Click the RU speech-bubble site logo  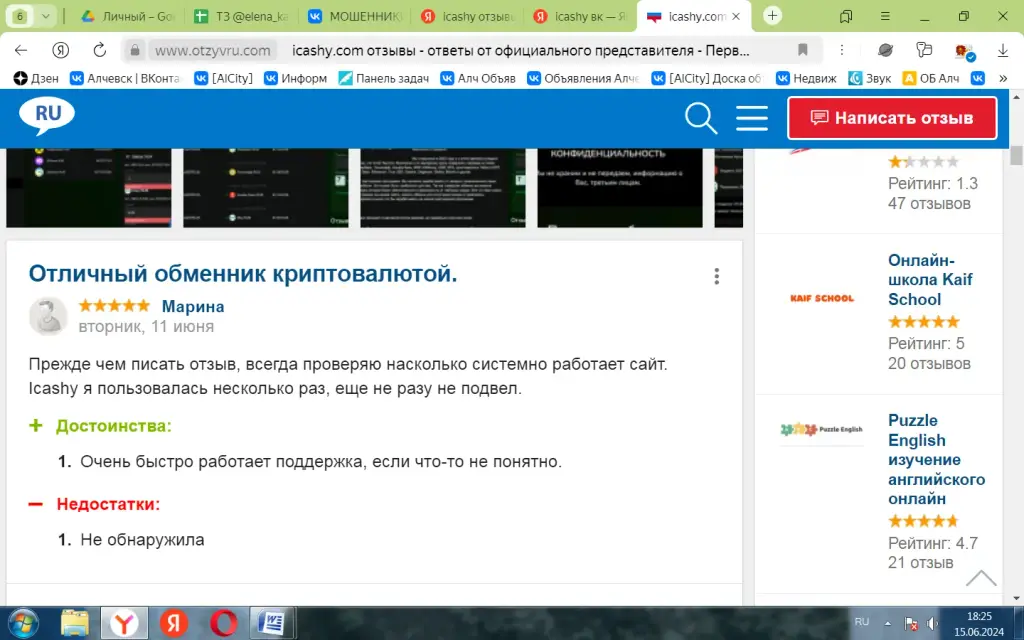click(46, 116)
